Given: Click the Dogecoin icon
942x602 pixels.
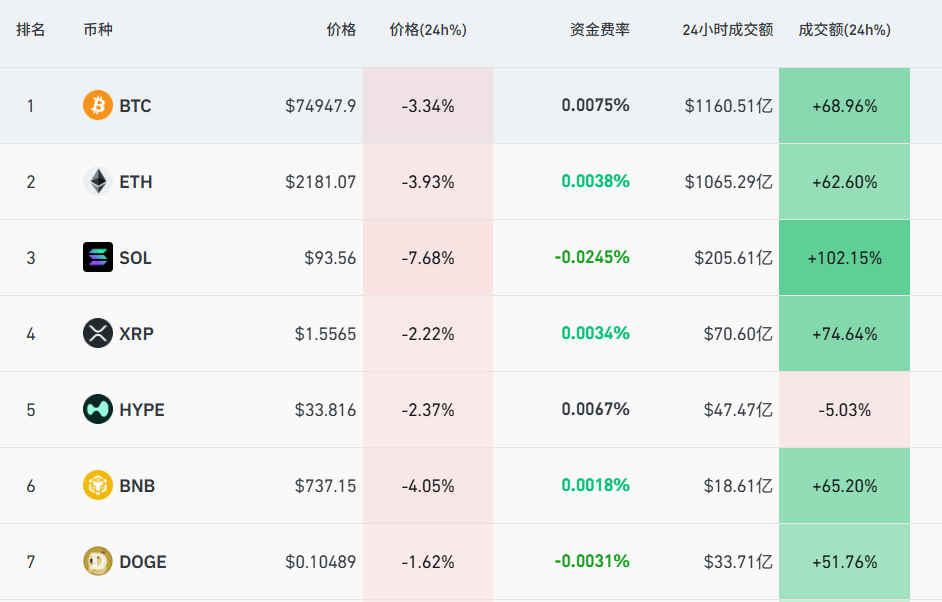Looking at the screenshot, I should tap(98, 561).
